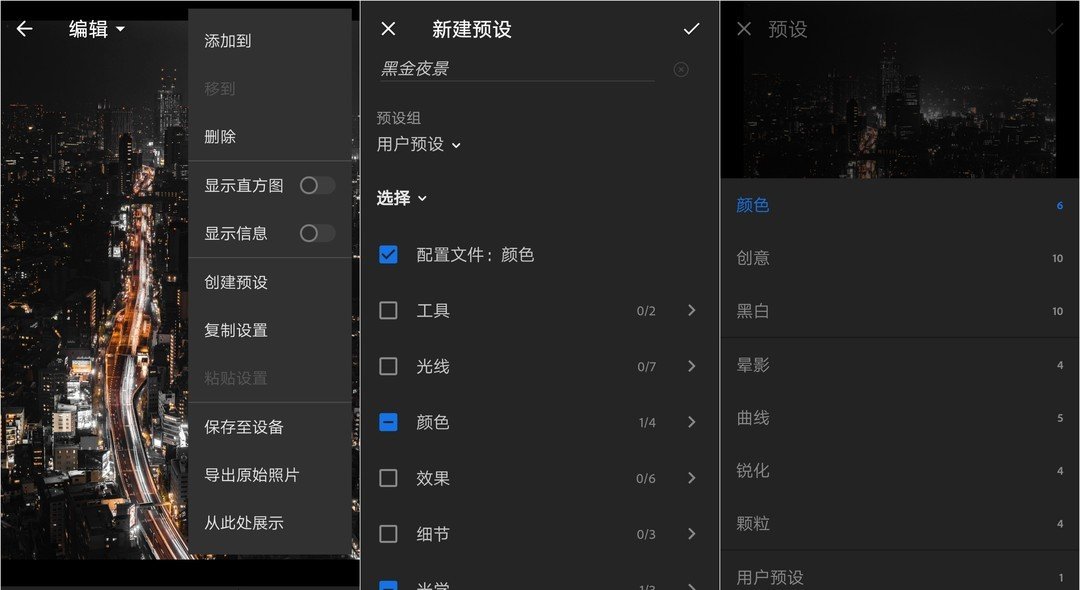Uncheck the 配置文件：颜色 checkbox
Image resolution: width=1080 pixels, height=590 pixels.
click(389, 255)
